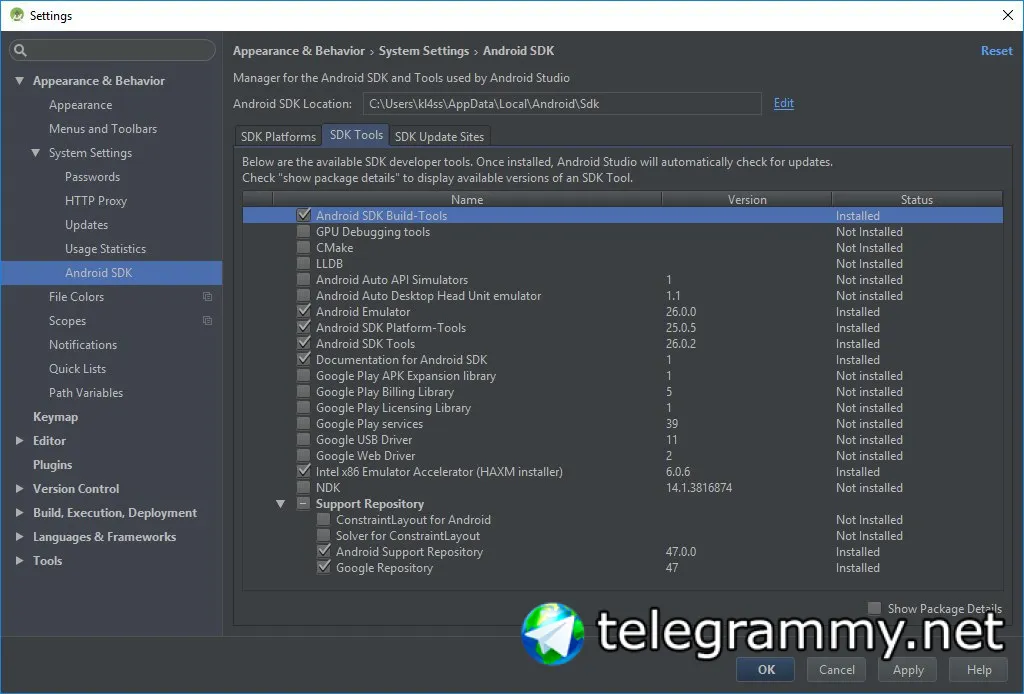The image size is (1024, 694).
Task: Open Plugins settings
Action: [x=52, y=464]
